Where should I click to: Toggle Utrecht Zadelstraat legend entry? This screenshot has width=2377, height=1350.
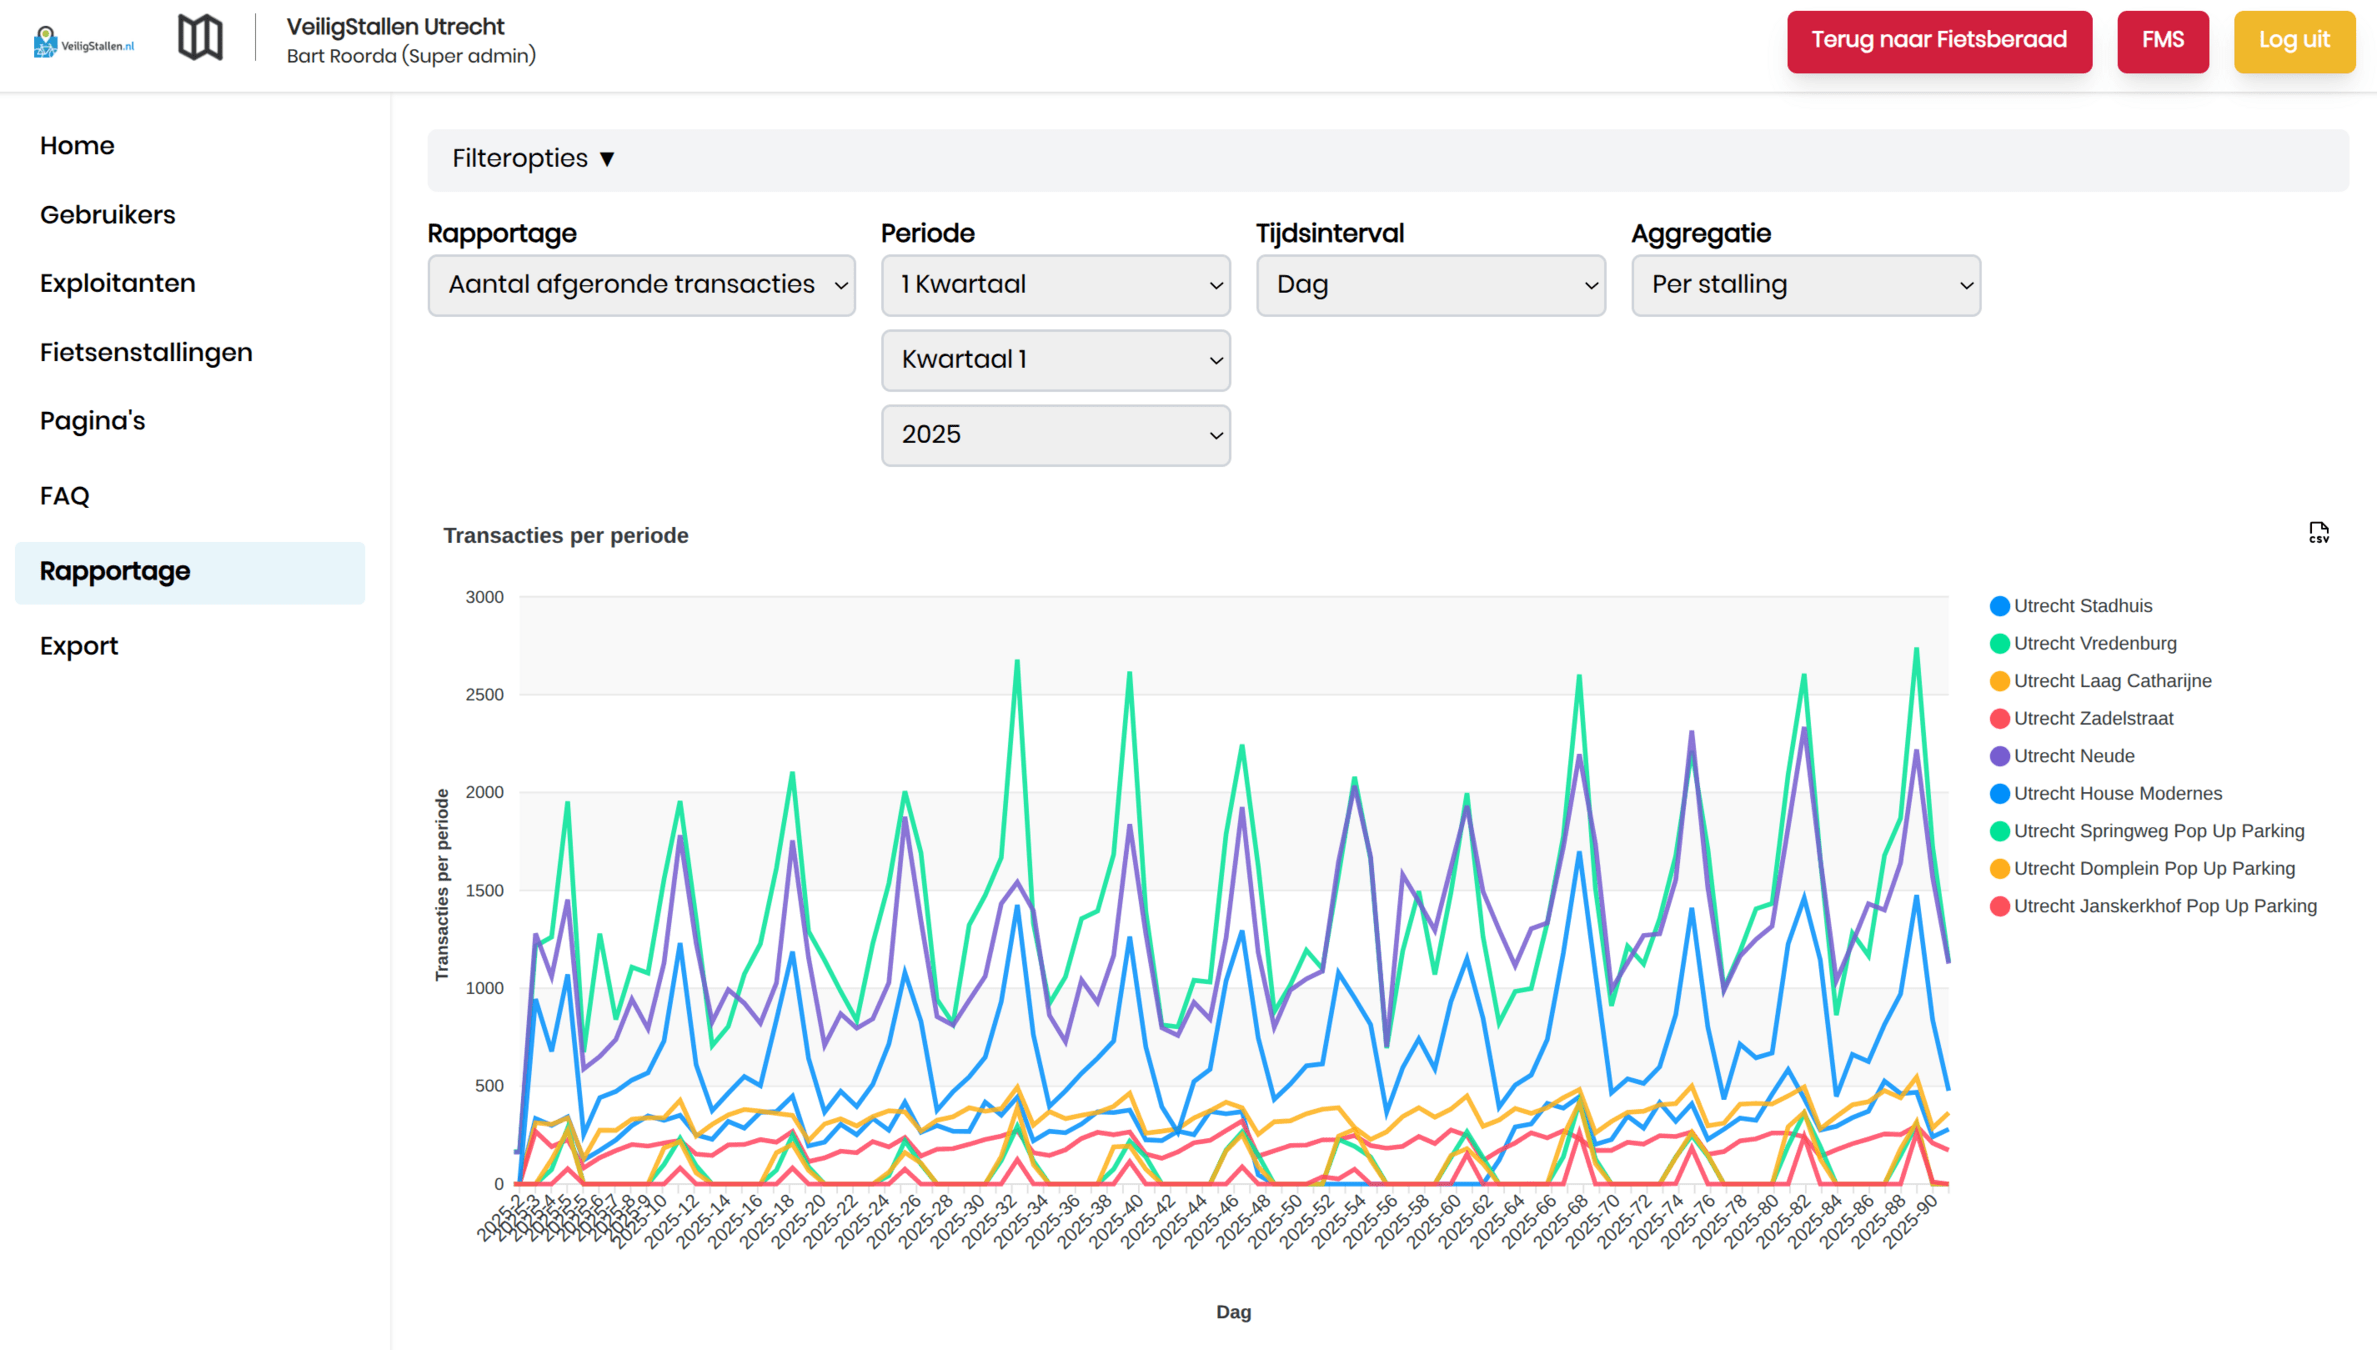2092,719
